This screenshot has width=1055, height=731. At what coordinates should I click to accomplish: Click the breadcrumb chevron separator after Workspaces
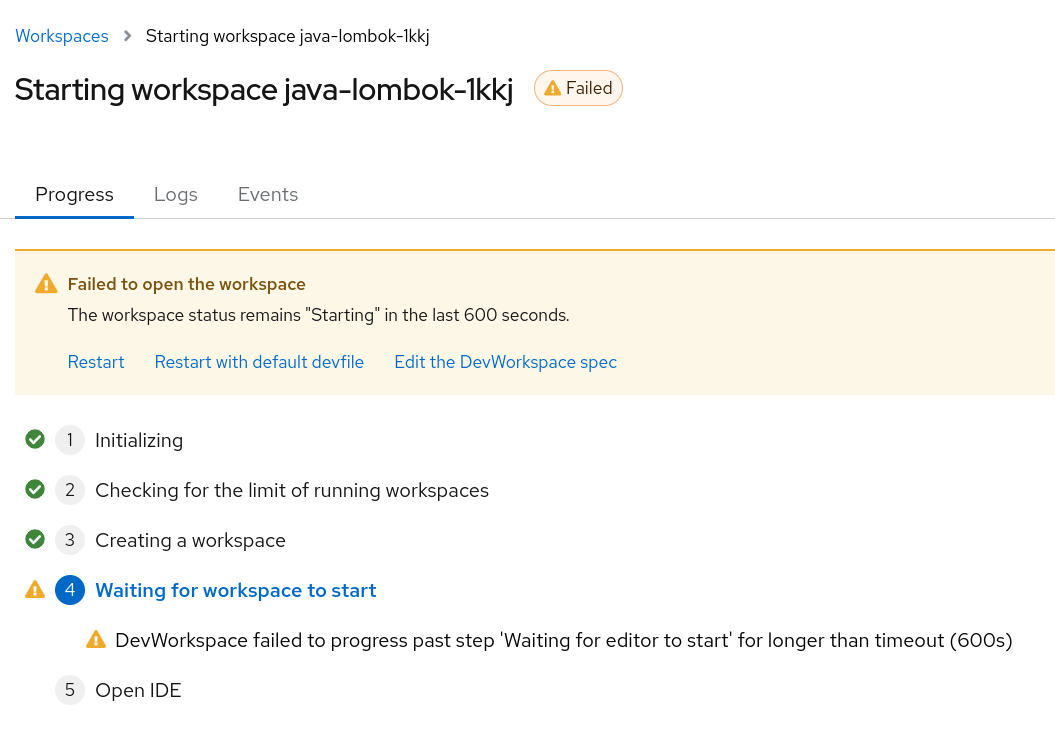(x=127, y=36)
